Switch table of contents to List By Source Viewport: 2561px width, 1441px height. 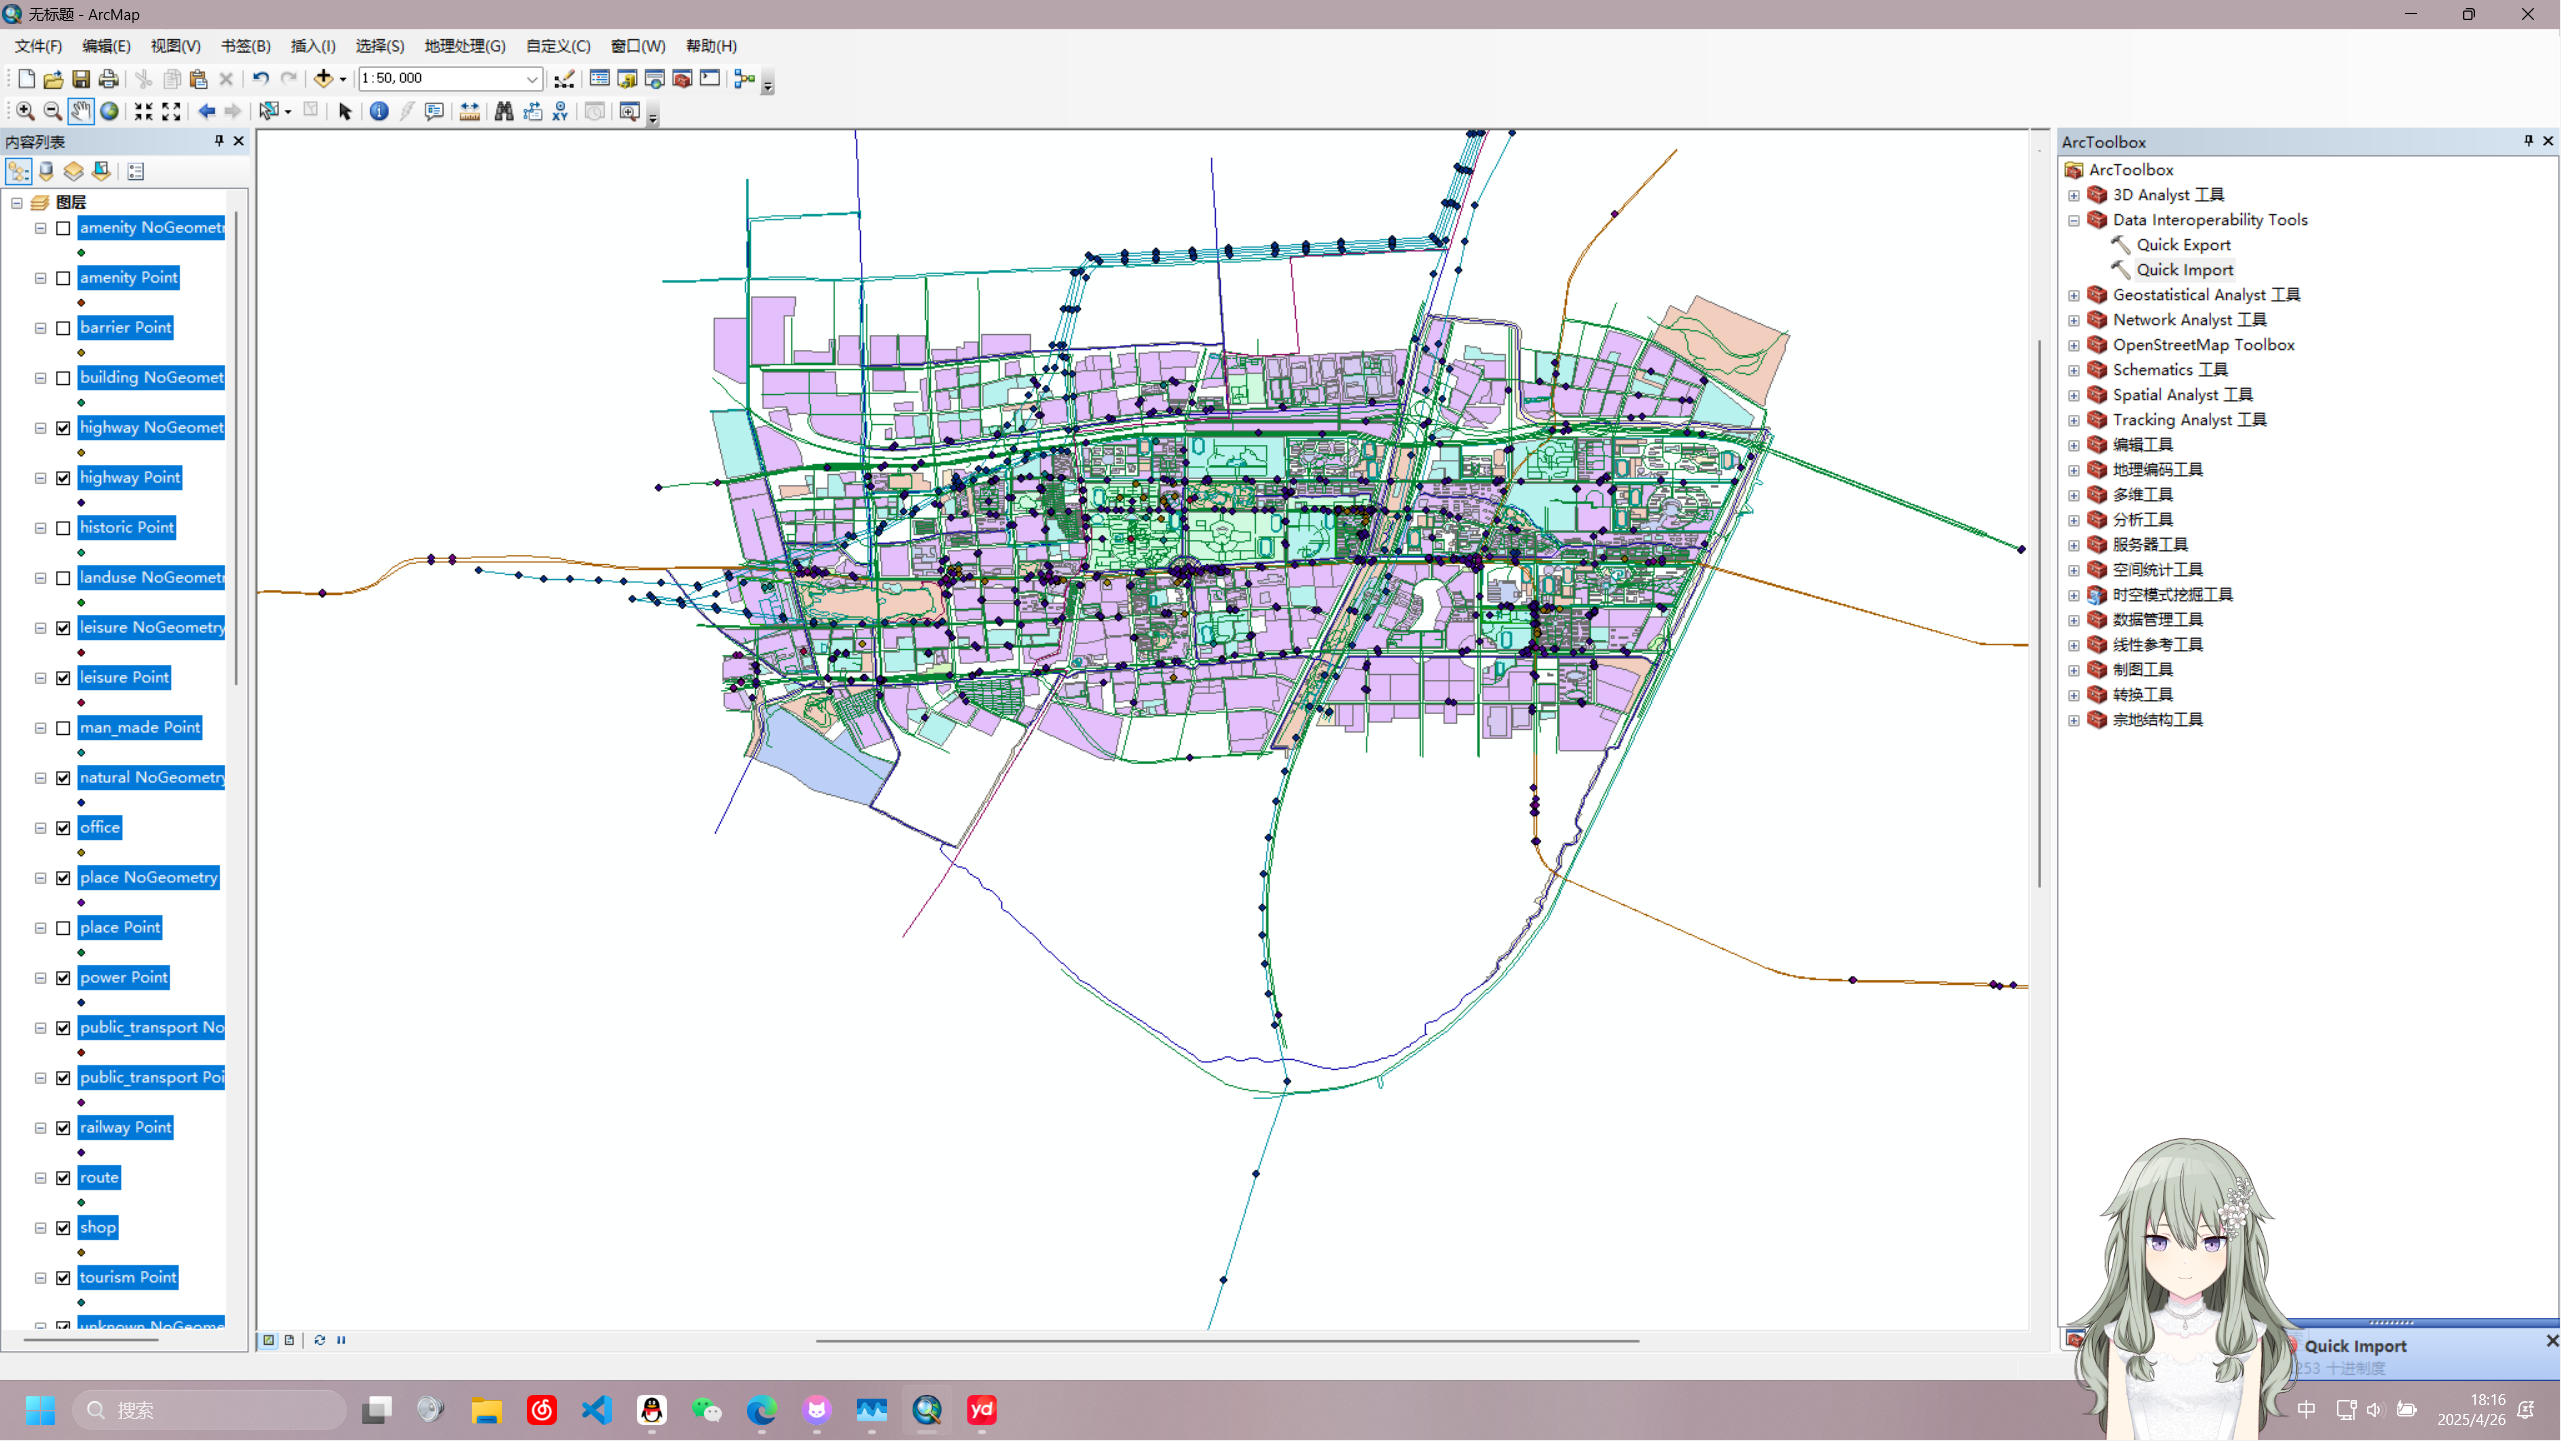46,172
